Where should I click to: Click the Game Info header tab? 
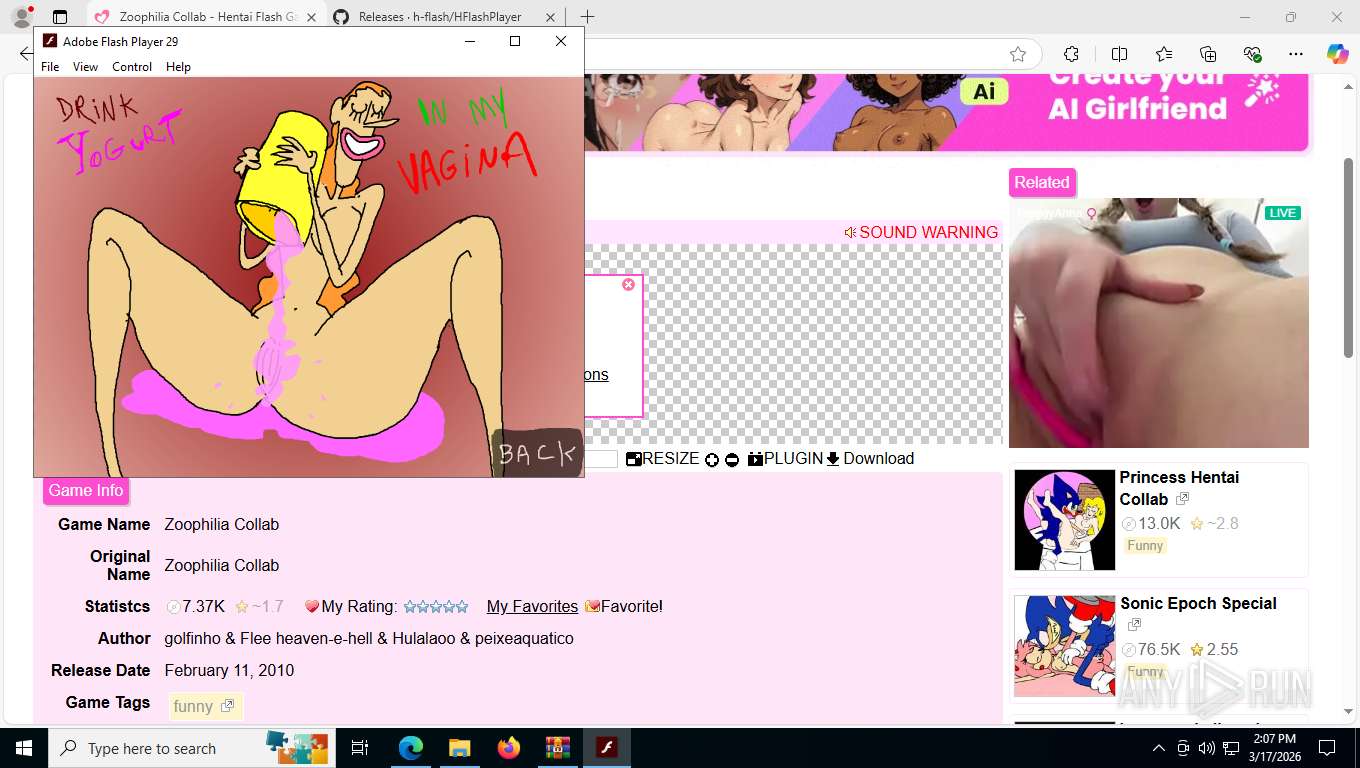point(86,490)
